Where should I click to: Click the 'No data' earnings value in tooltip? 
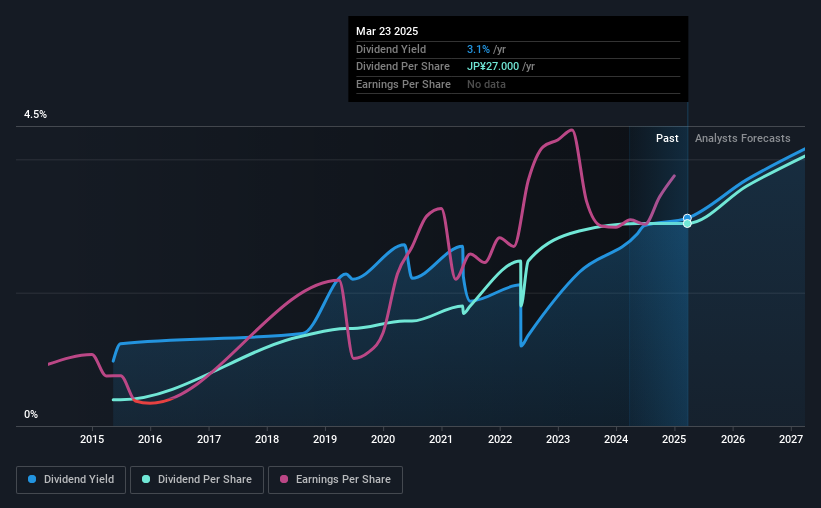point(486,84)
